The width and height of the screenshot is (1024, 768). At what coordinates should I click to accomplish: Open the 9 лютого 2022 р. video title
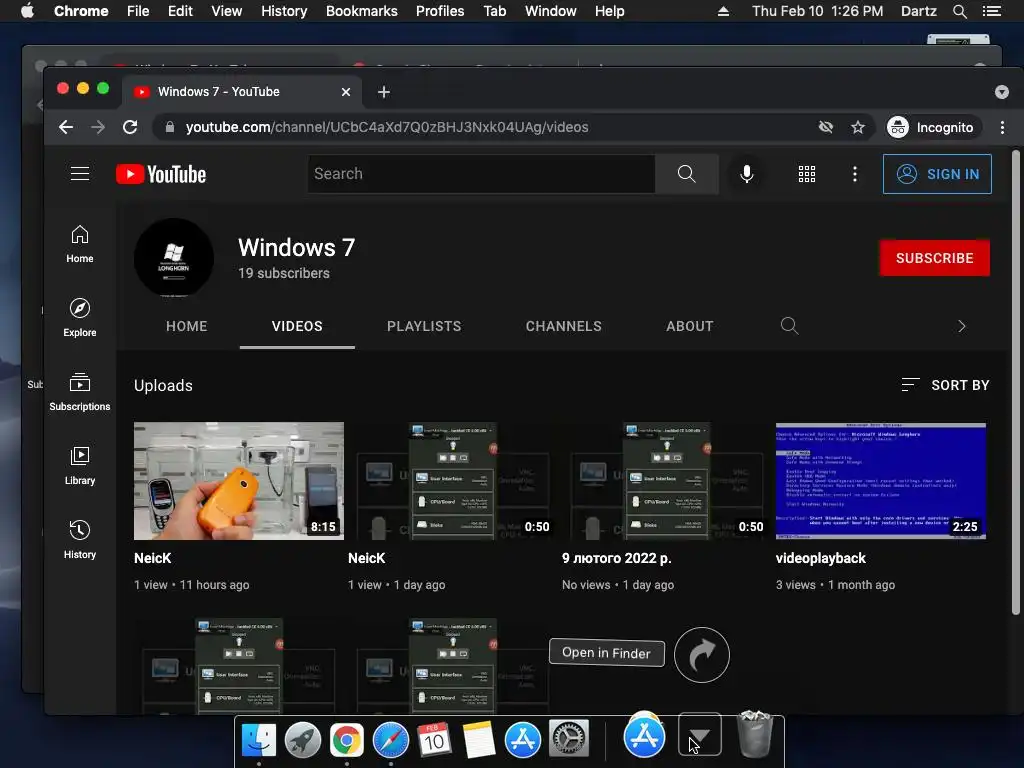click(616, 558)
